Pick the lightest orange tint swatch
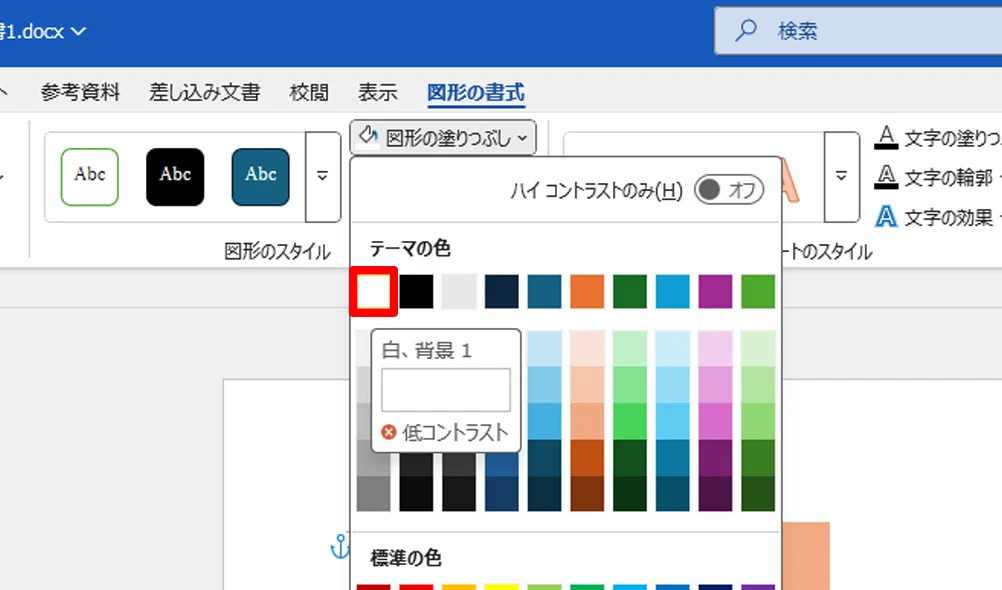 tap(587, 348)
